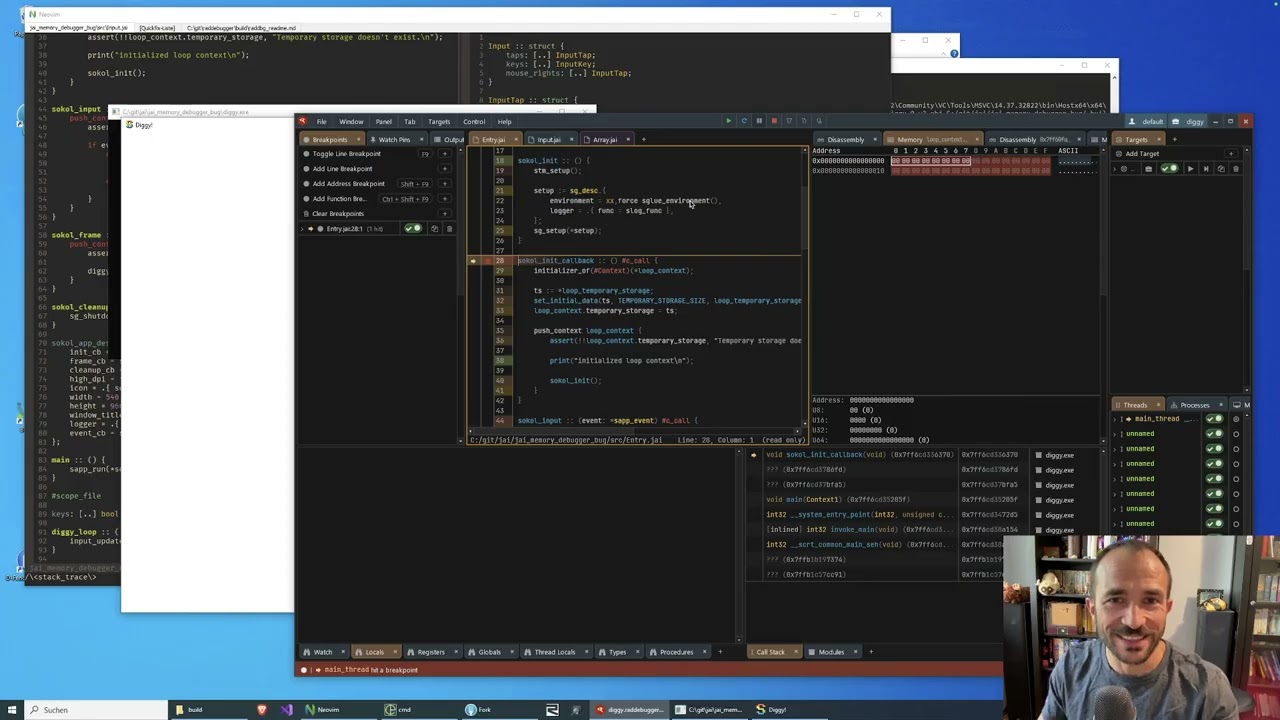Open the File menu

(x=321, y=122)
